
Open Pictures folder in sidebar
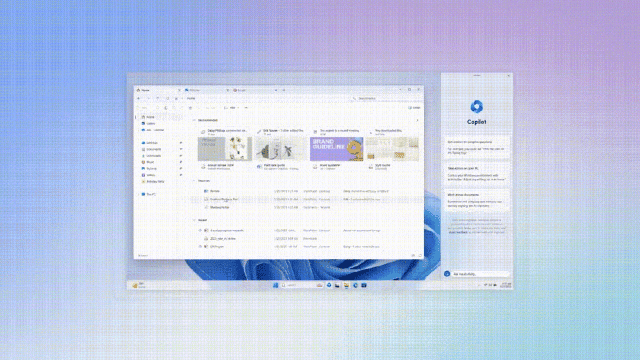(149, 169)
